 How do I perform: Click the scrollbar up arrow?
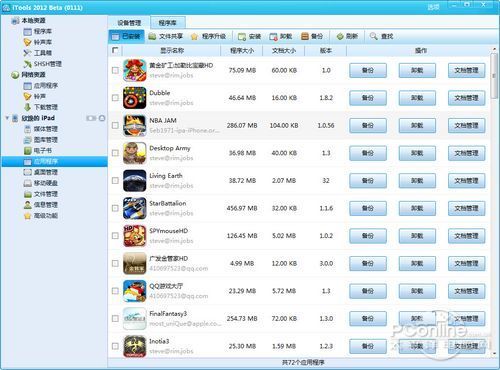coord(494,50)
